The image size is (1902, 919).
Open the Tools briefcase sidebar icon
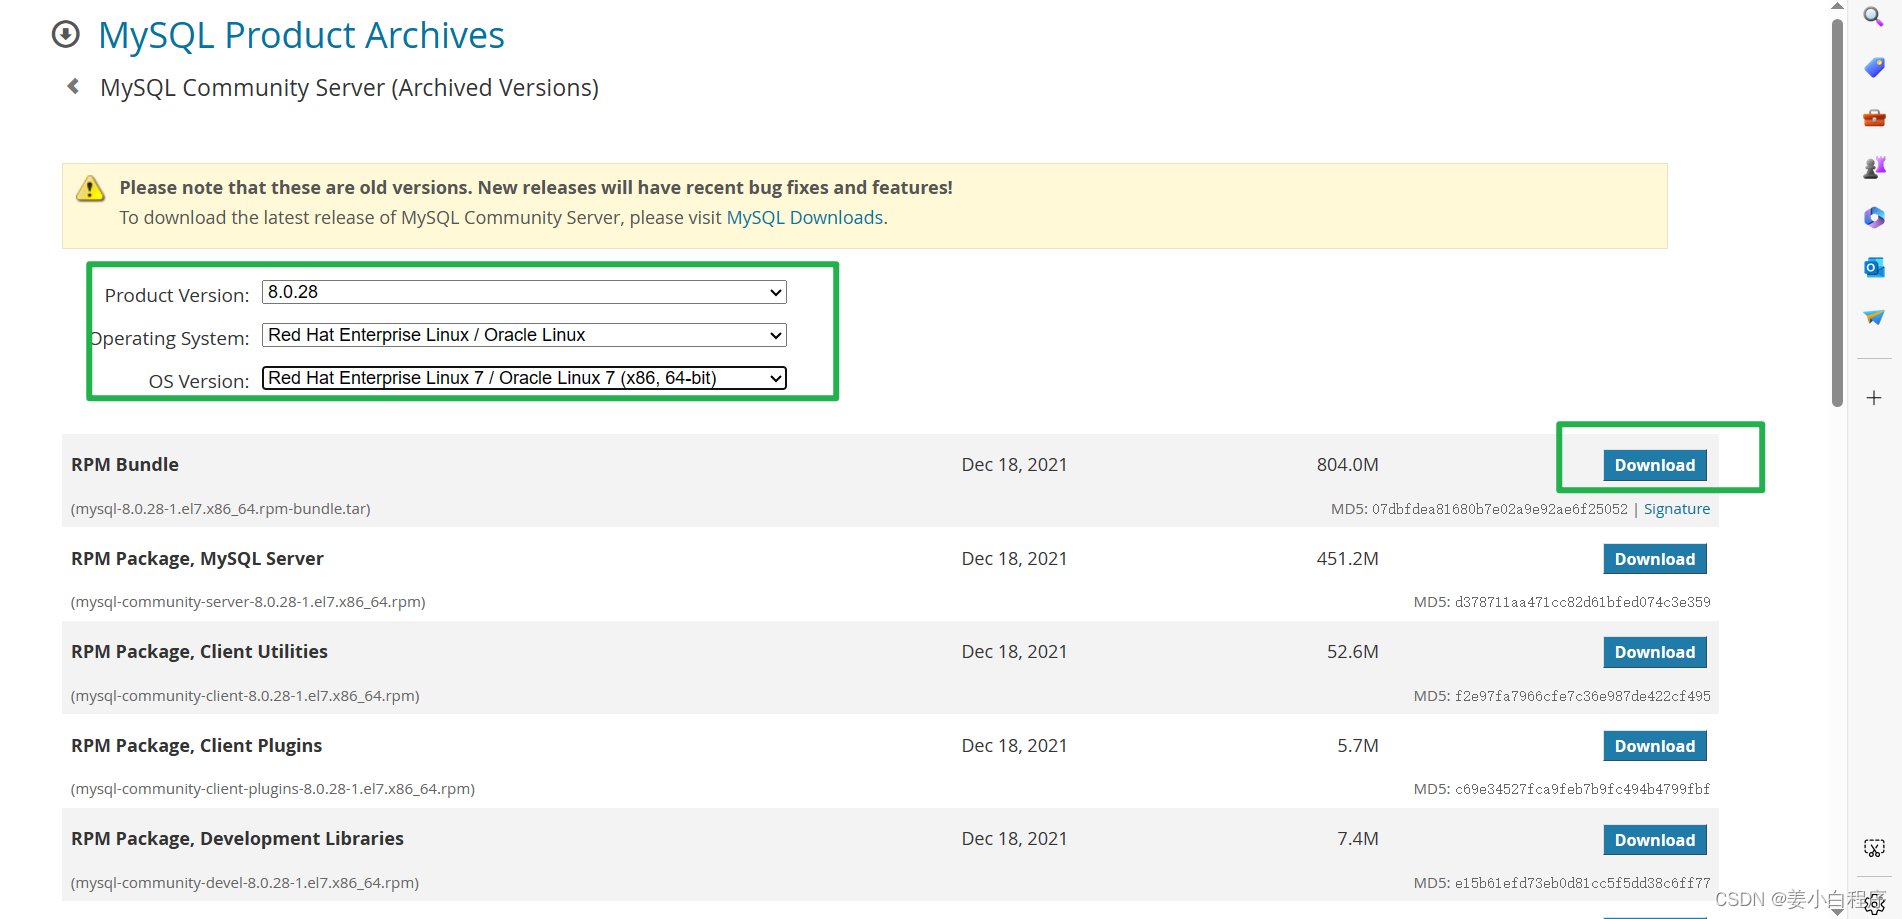1874,118
